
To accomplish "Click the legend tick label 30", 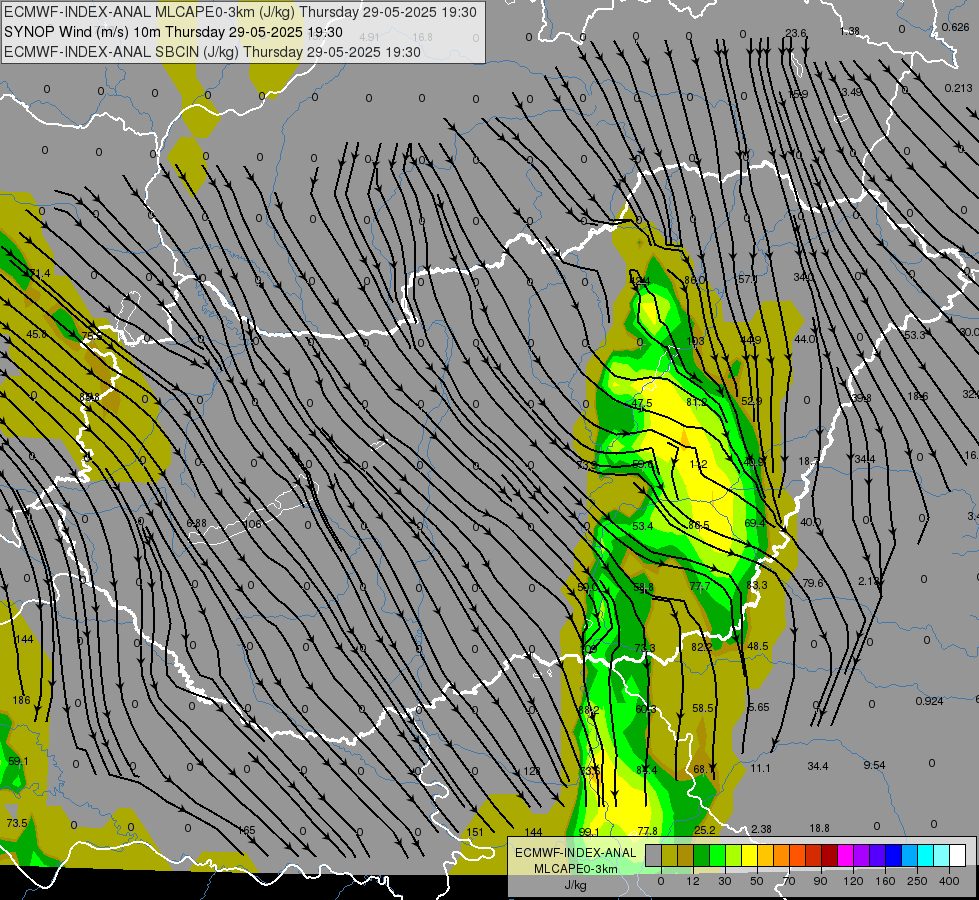I will 725,881.
